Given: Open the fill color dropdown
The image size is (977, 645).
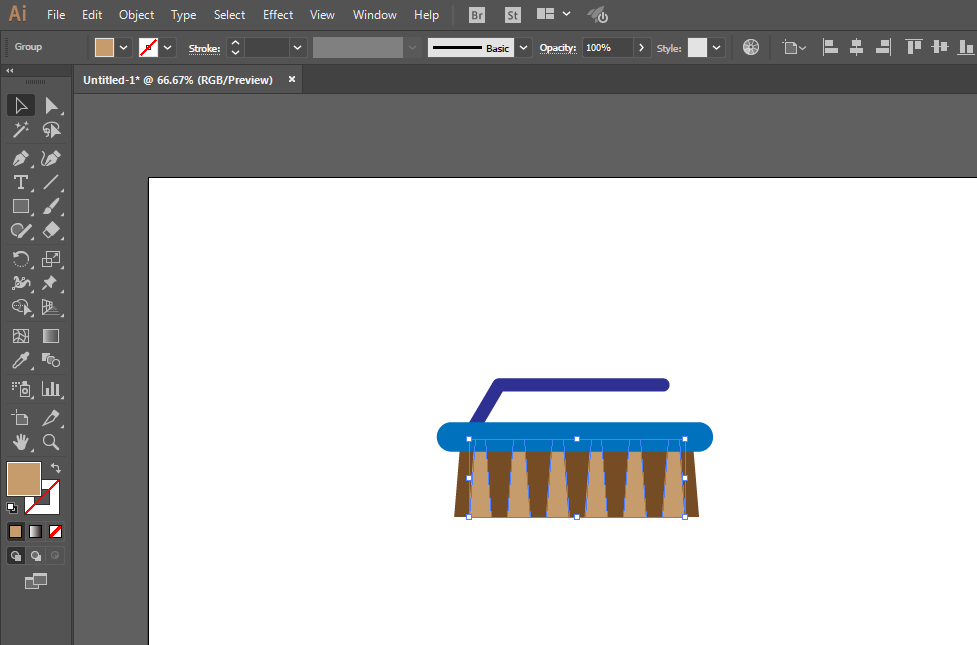Looking at the screenshot, I should coord(124,48).
